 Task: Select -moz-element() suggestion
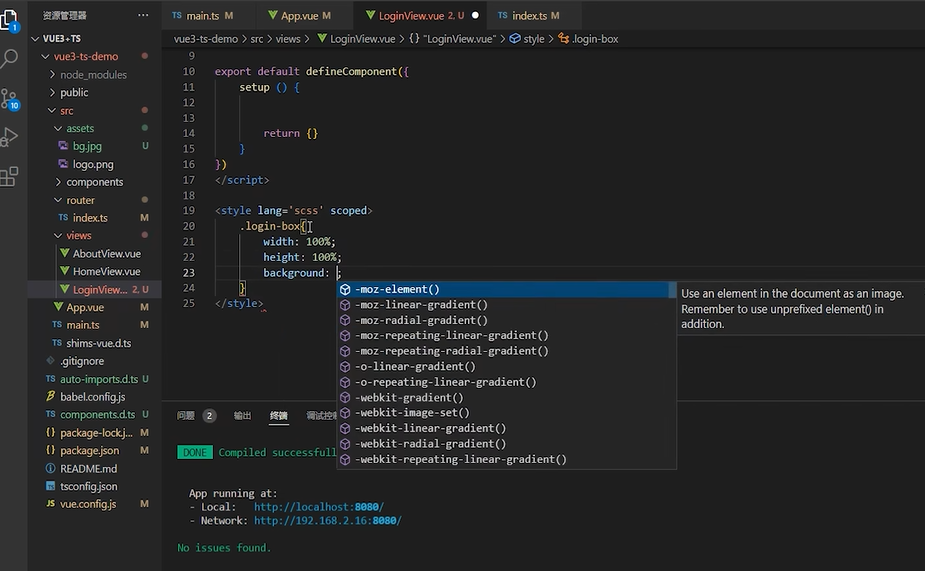pos(506,289)
